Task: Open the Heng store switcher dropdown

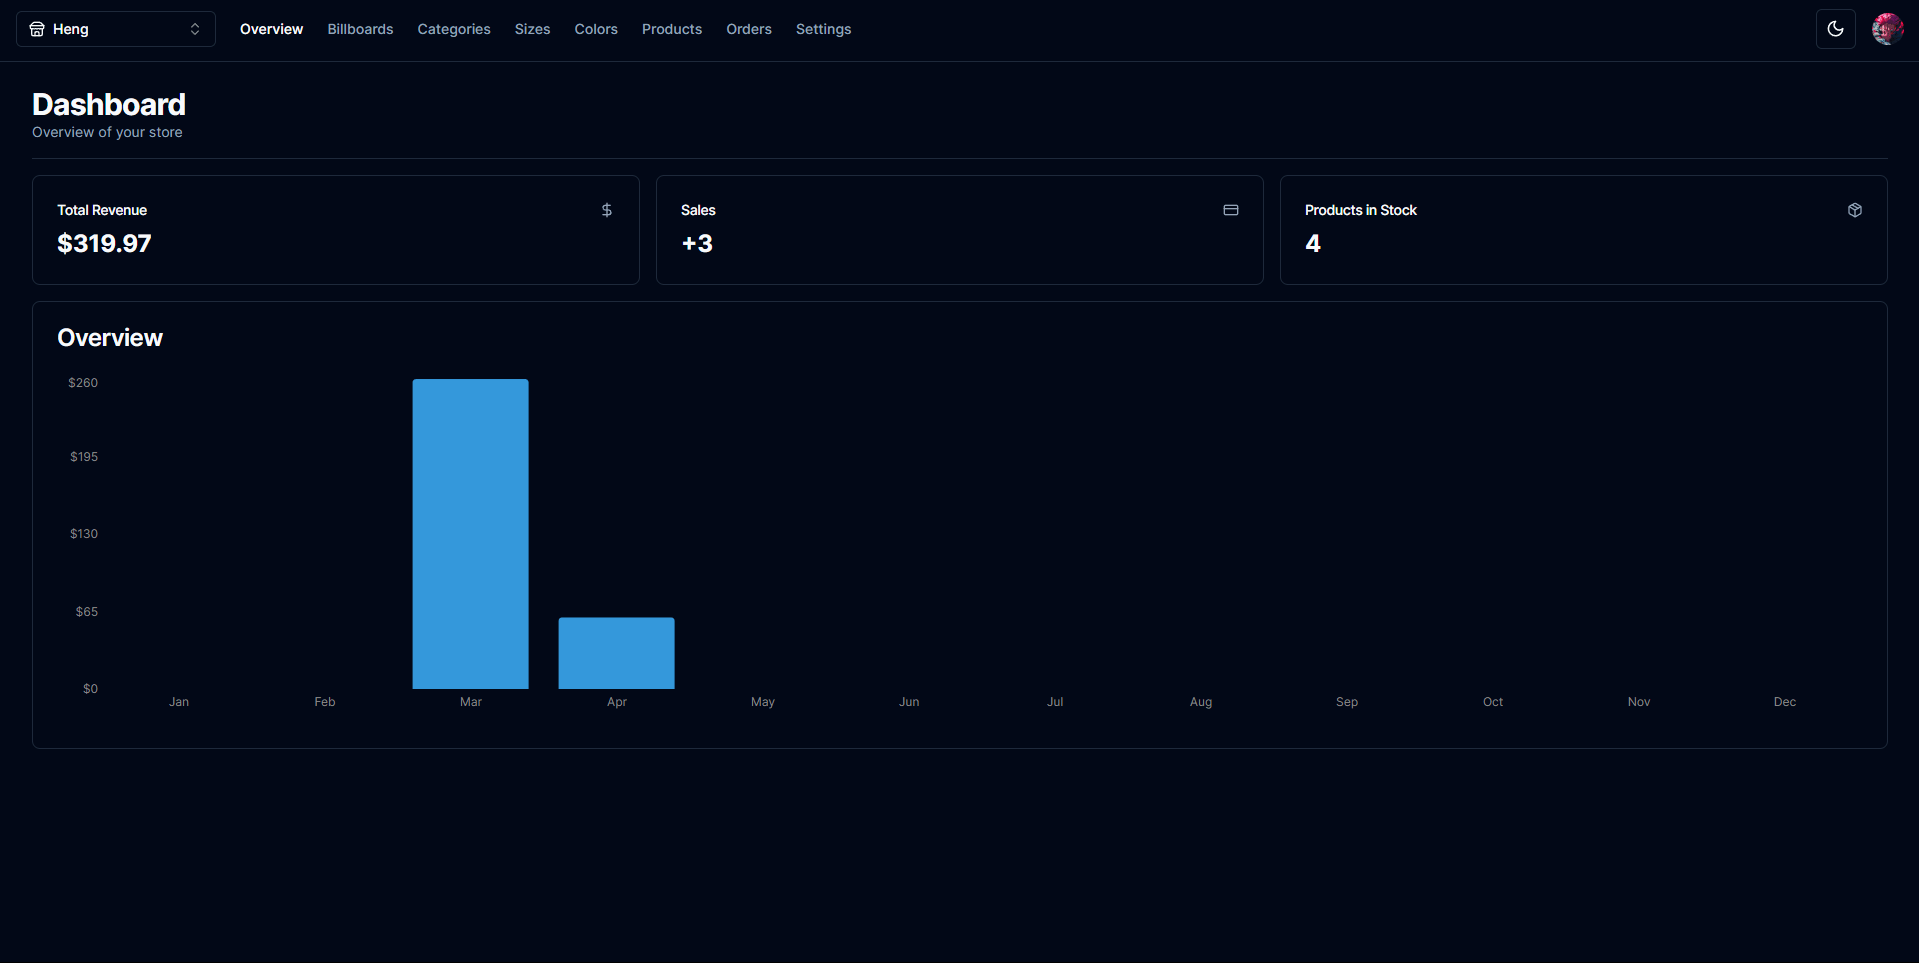Action: pos(115,29)
